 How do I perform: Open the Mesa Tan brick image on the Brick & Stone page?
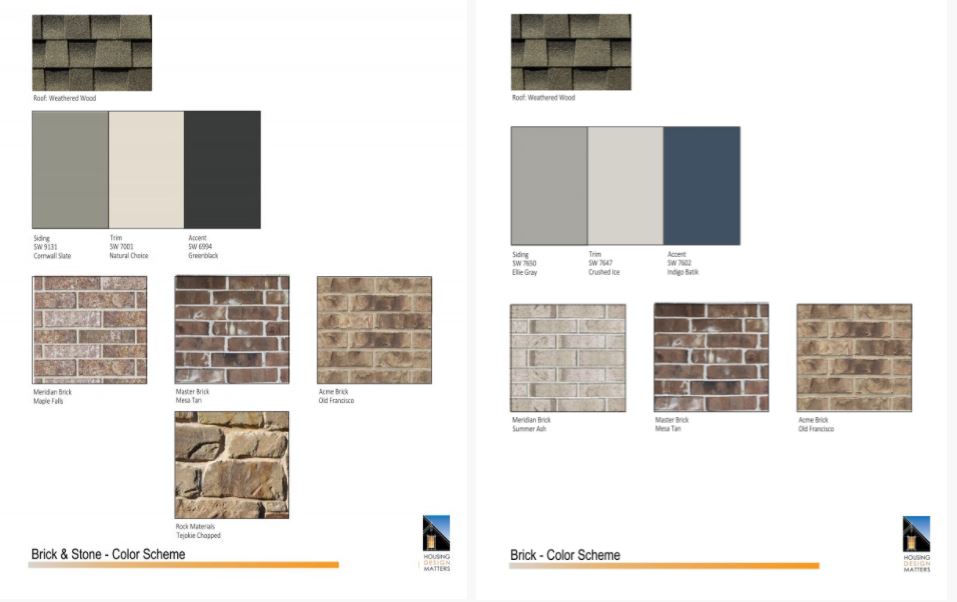(x=232, y=329)
